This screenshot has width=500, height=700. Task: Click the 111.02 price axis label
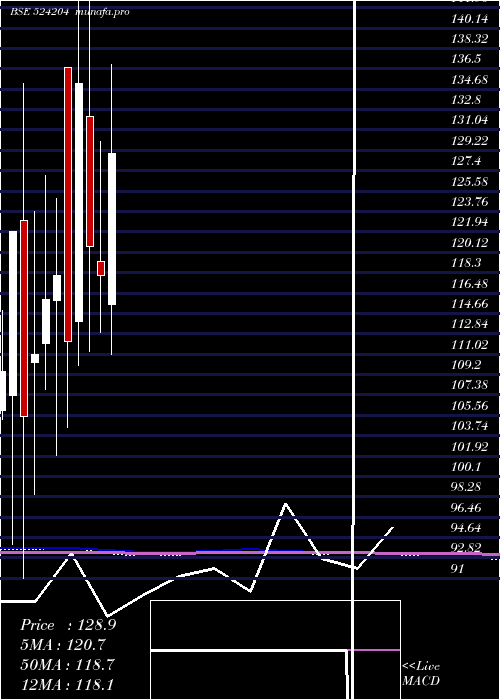(470, 344)
